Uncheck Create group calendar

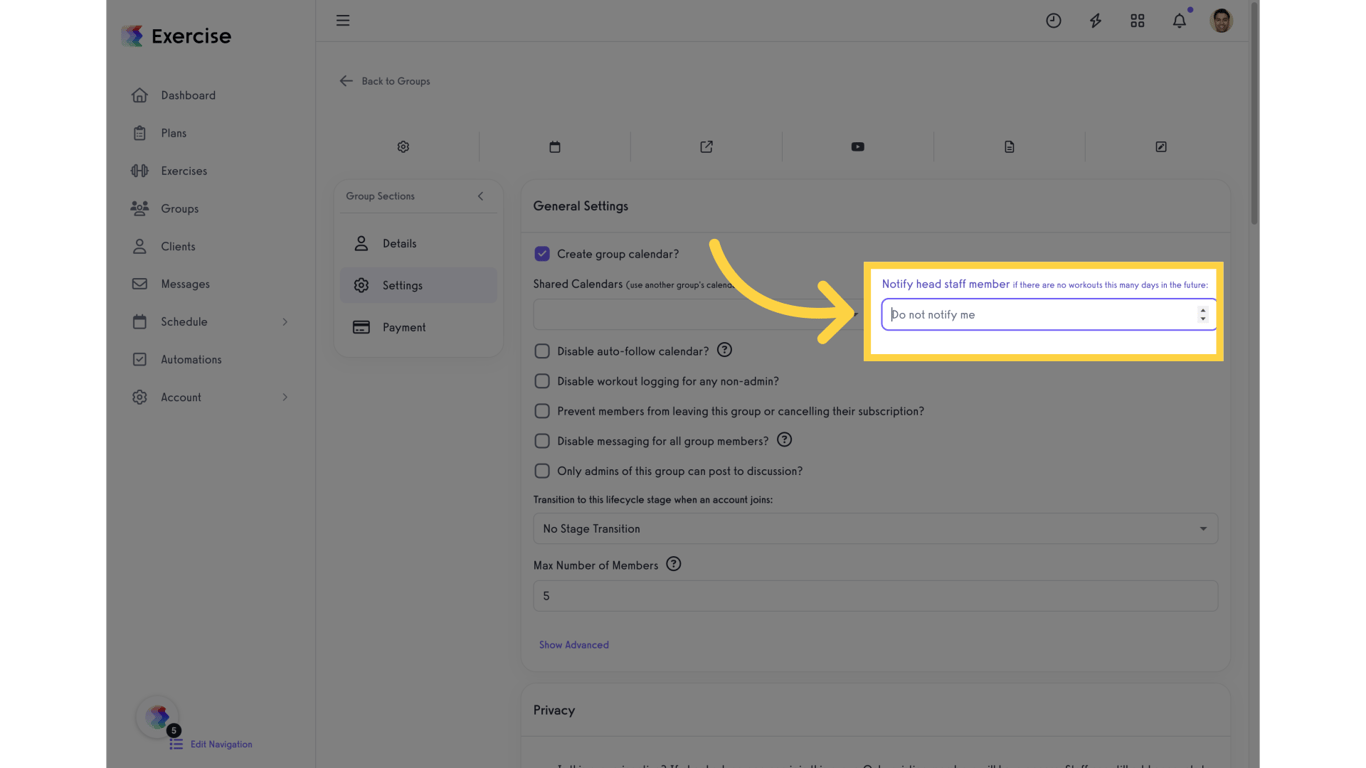(541, 254)
